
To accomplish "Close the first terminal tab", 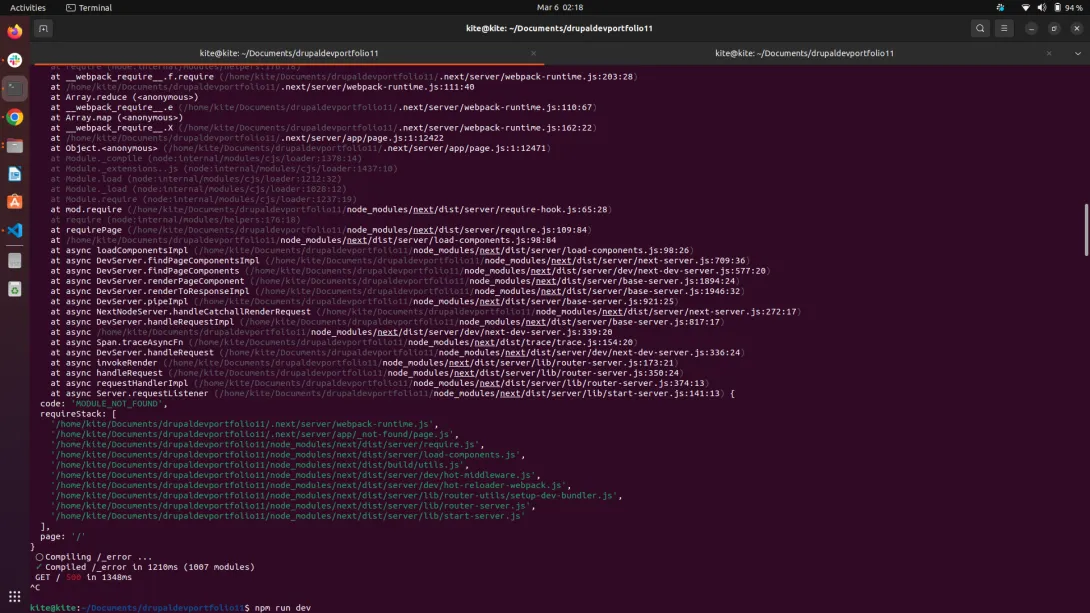I will click(533, 53).
